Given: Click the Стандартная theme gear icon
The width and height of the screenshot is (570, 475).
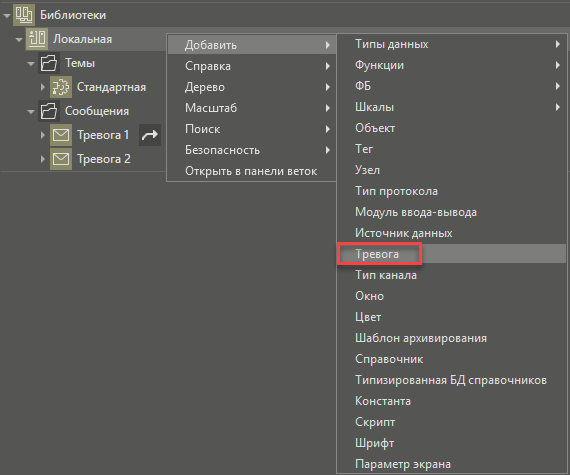Looking at the screenshot, I should [x=61, y=87].
